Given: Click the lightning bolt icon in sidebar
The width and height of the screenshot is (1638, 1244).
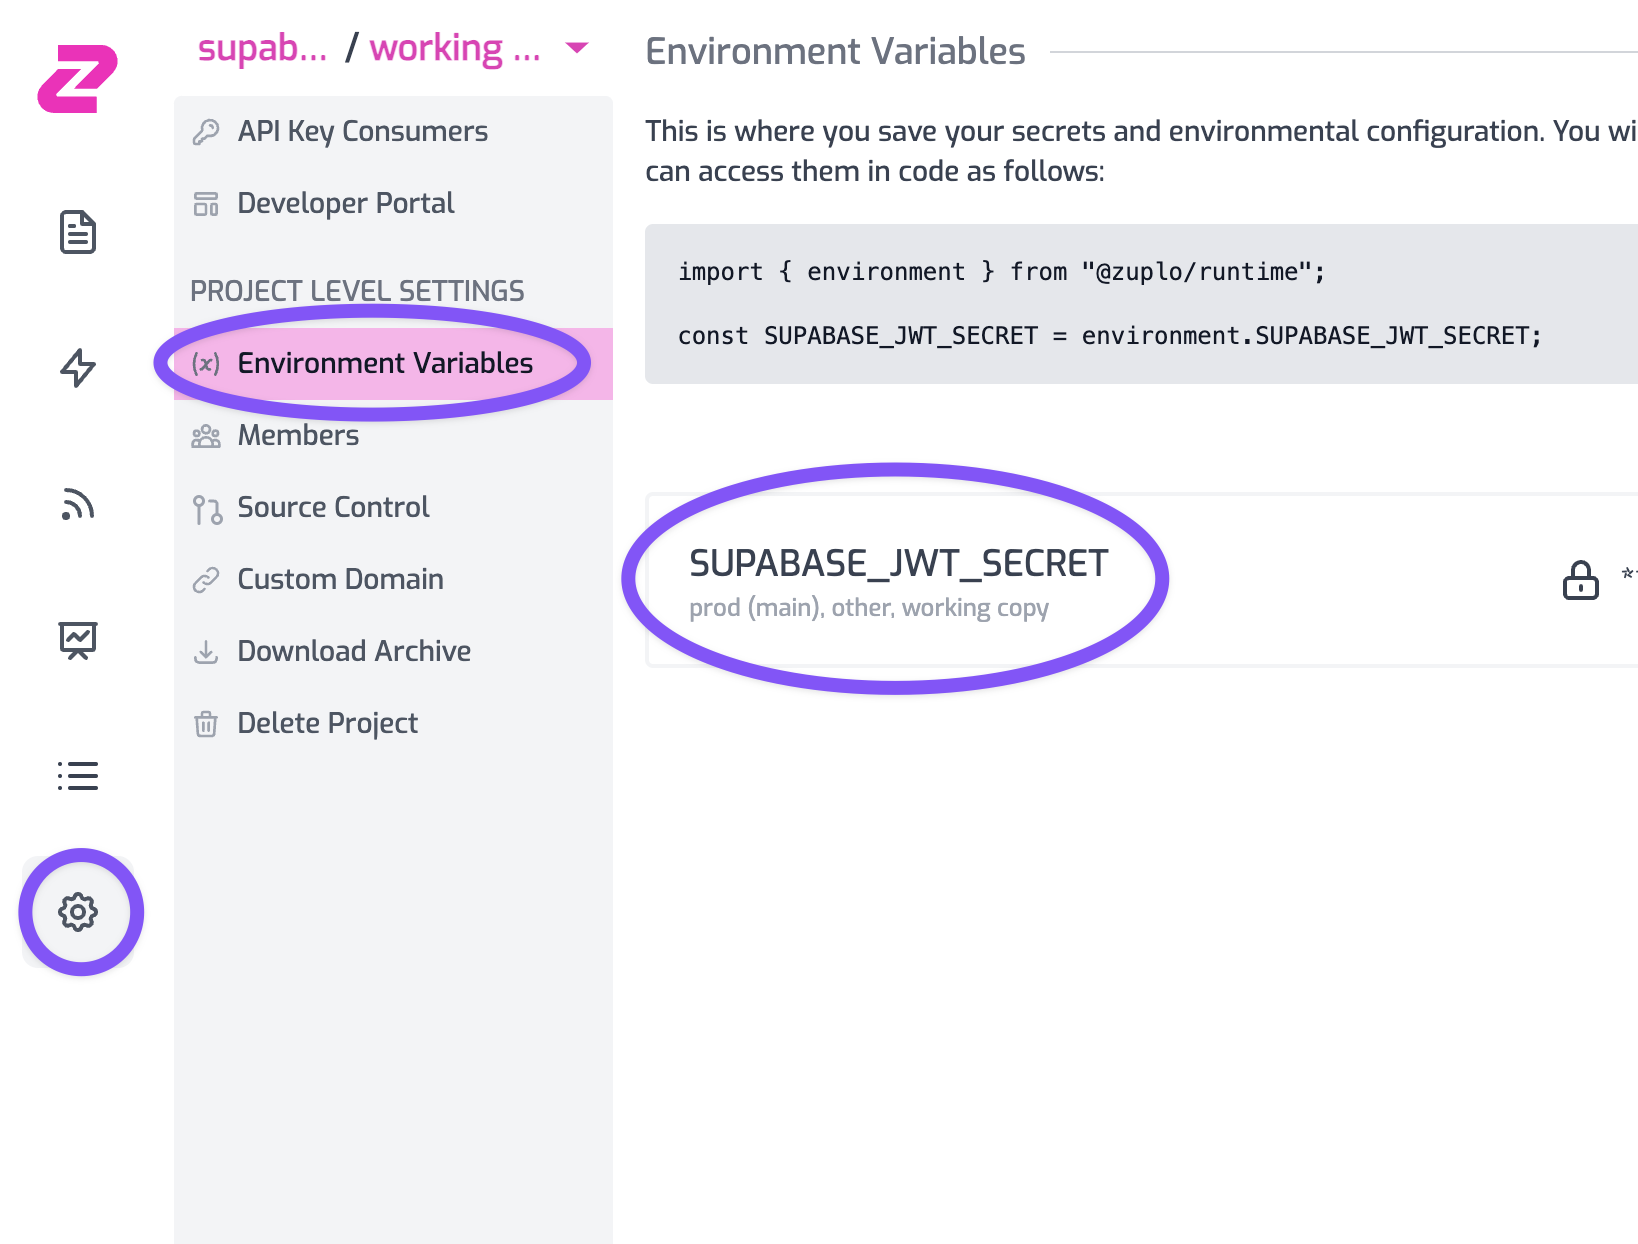Looking at the screenshot, I should point(77,367).
